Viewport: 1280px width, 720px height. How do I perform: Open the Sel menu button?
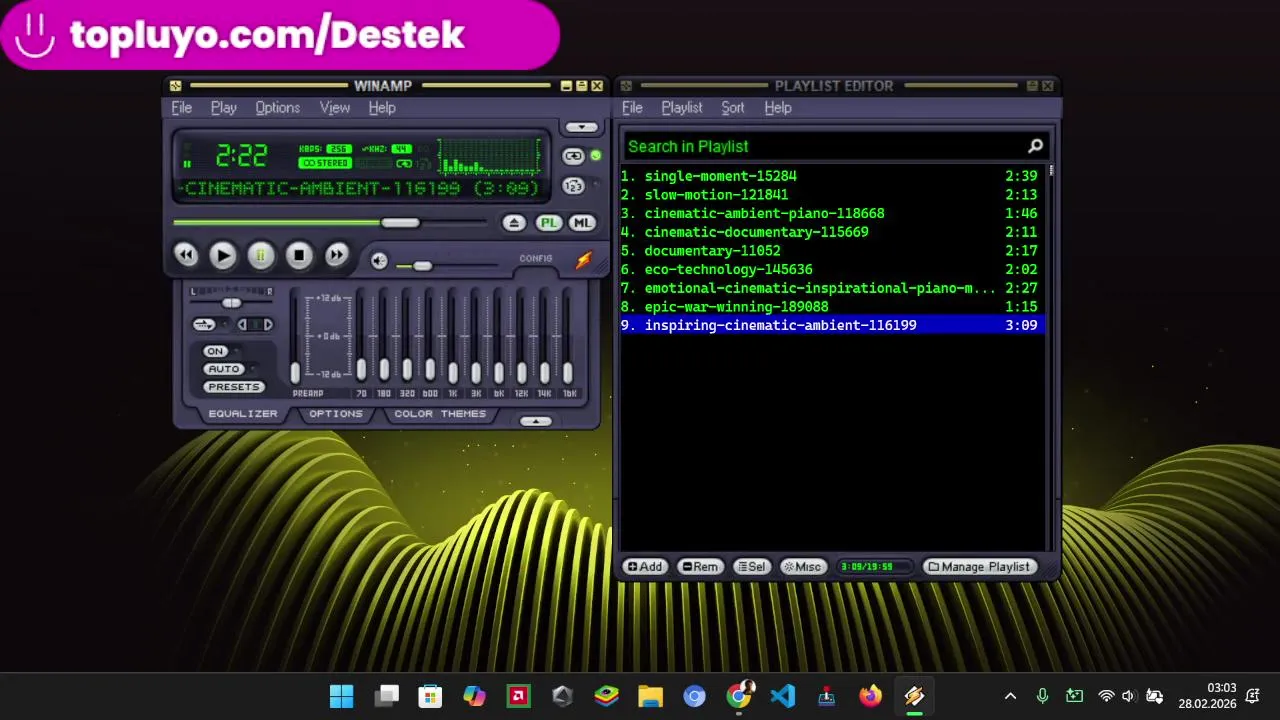751,567
